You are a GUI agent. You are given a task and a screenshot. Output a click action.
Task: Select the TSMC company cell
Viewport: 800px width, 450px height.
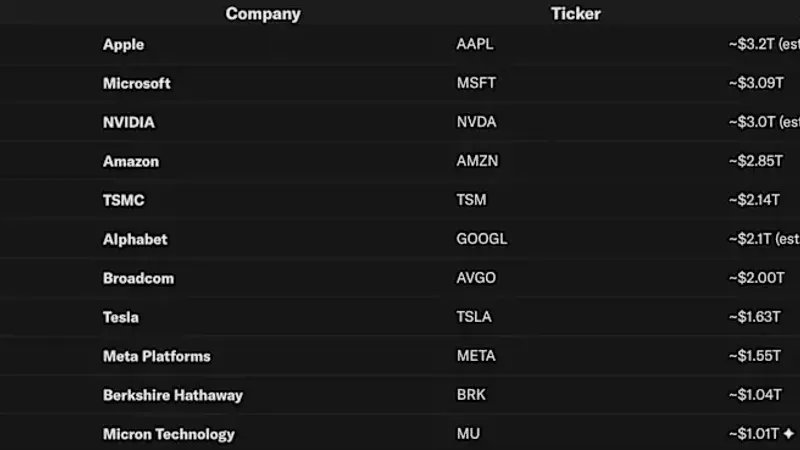point(123,200)
